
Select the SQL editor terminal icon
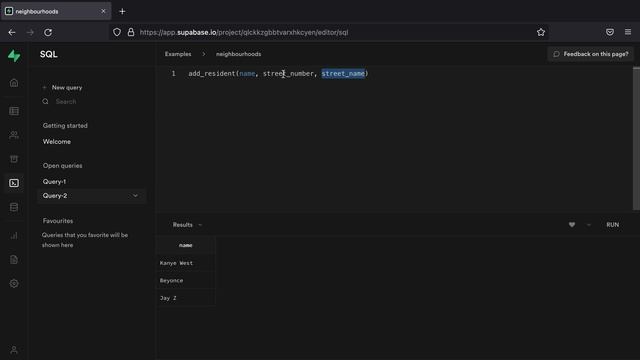14,183
